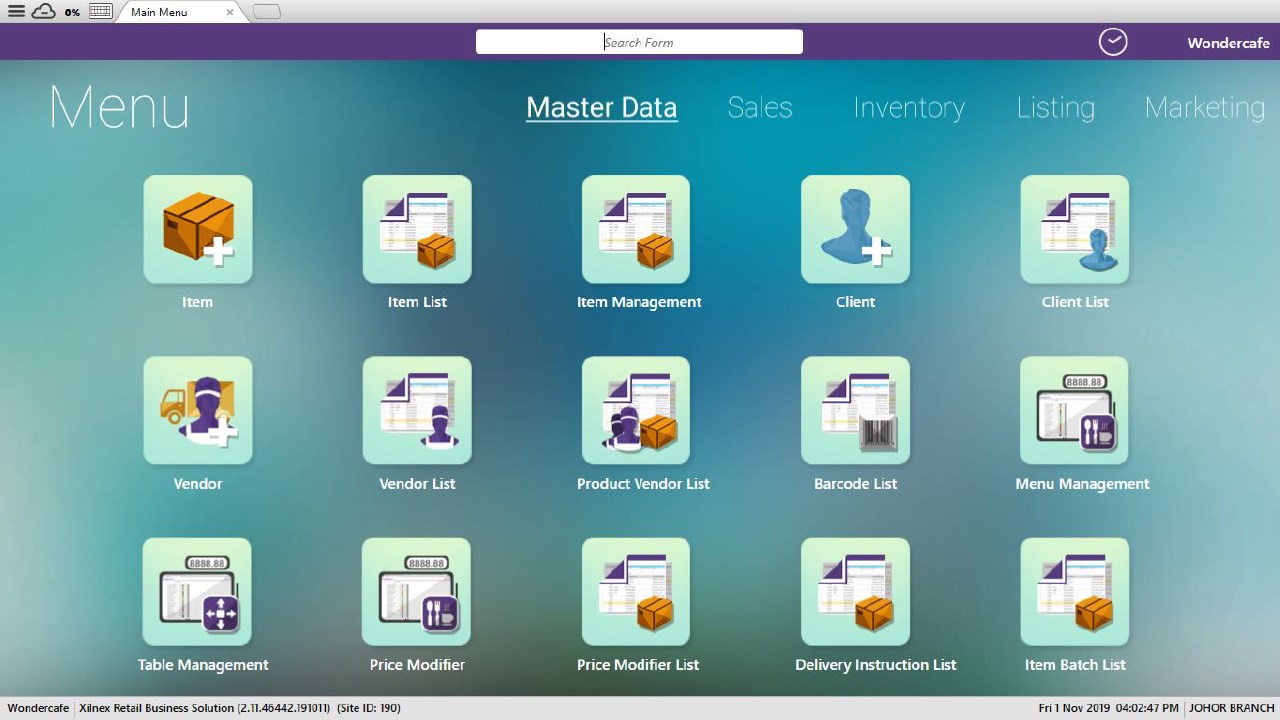This screenshot has width=1280, height=720.
Task: Open the Item Batch List icon
Action: (x=1074, y=592)
